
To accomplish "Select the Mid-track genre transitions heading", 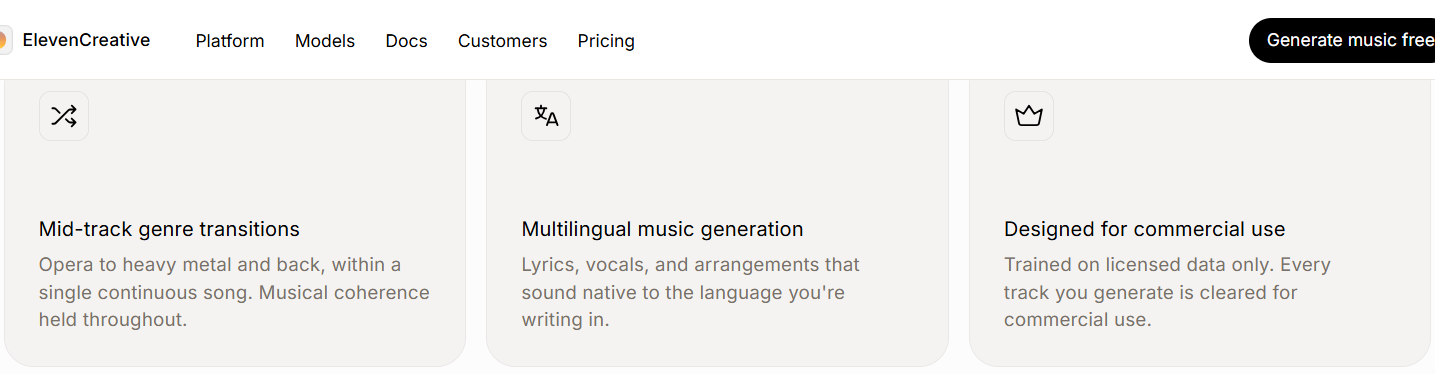I will click(169, 229).
